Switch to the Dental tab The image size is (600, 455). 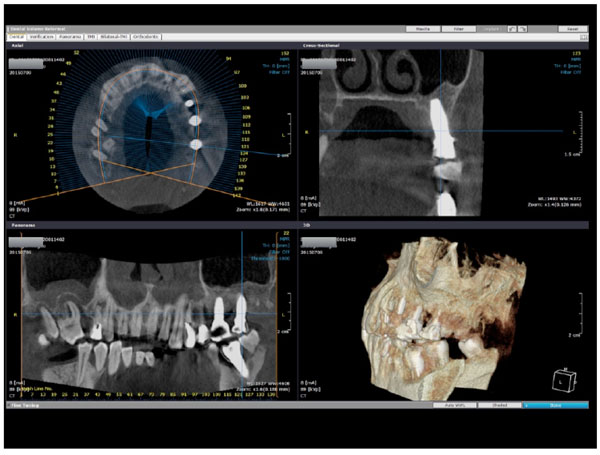point(16,37)
